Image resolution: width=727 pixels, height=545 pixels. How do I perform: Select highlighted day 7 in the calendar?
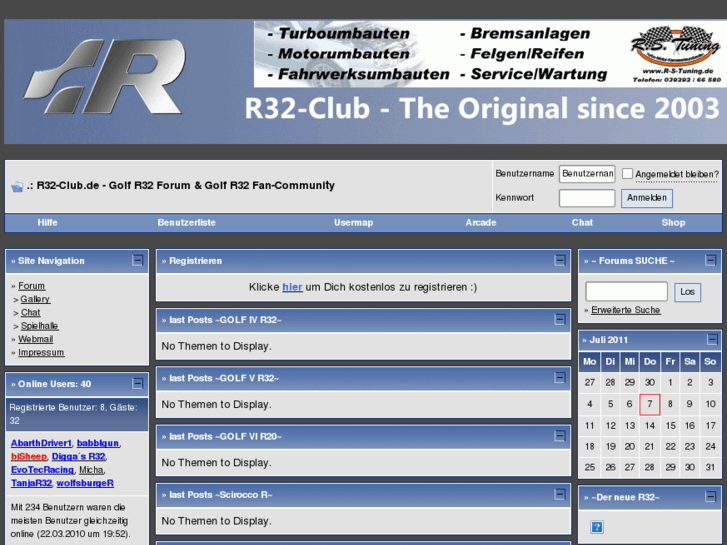650,404
